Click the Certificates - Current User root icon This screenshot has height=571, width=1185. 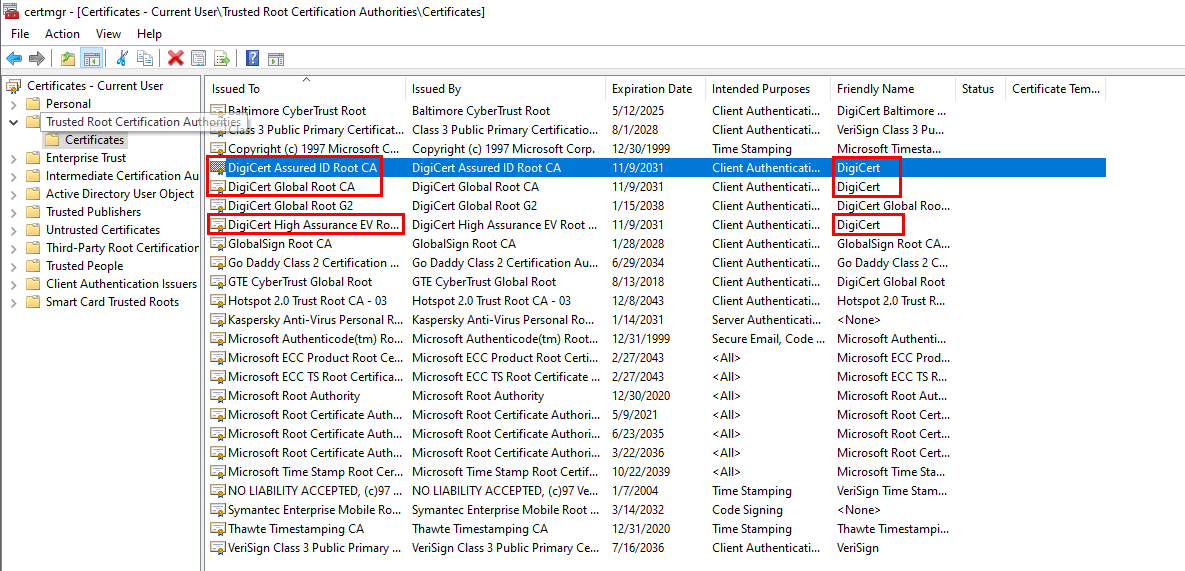[x=14, y=85]
